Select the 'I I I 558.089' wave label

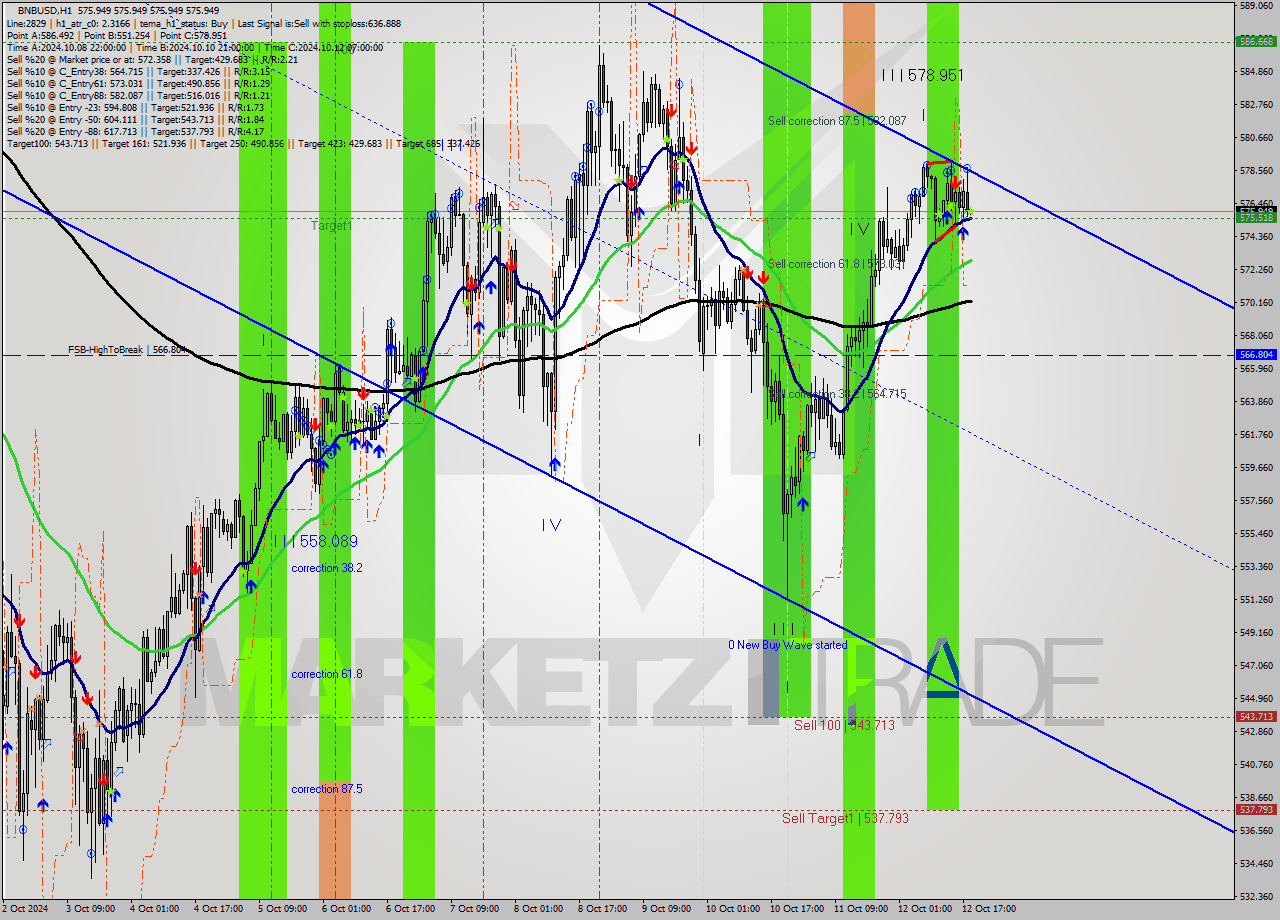tap(317, 541)
